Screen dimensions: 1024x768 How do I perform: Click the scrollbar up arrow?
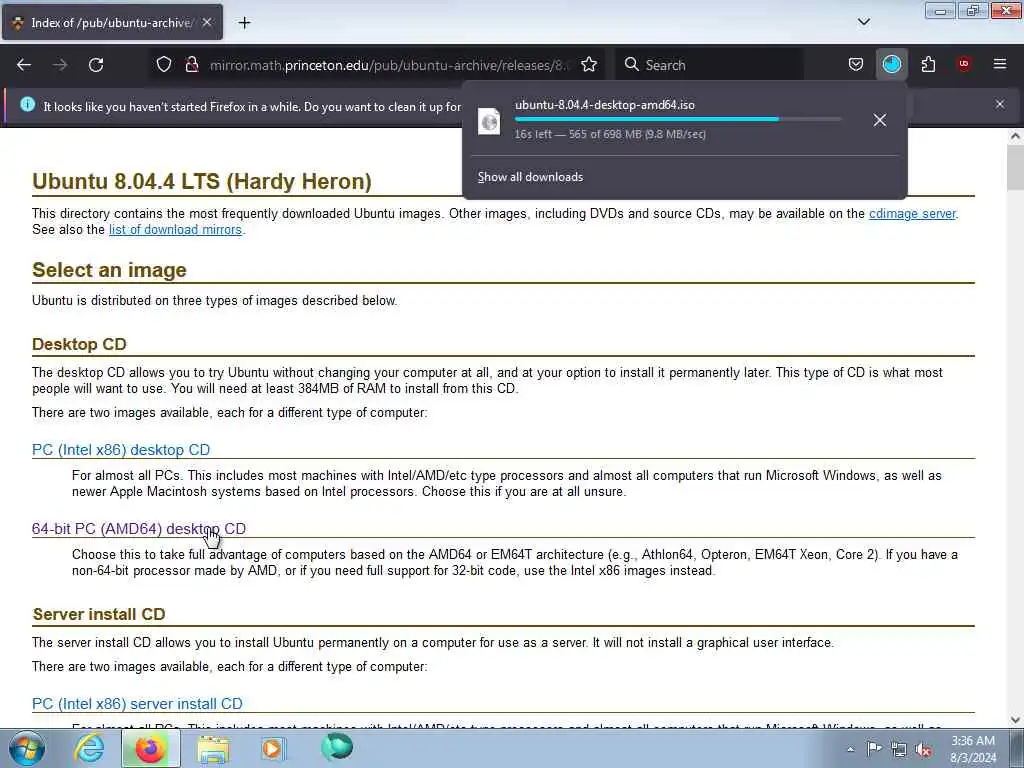point(1015,136)
